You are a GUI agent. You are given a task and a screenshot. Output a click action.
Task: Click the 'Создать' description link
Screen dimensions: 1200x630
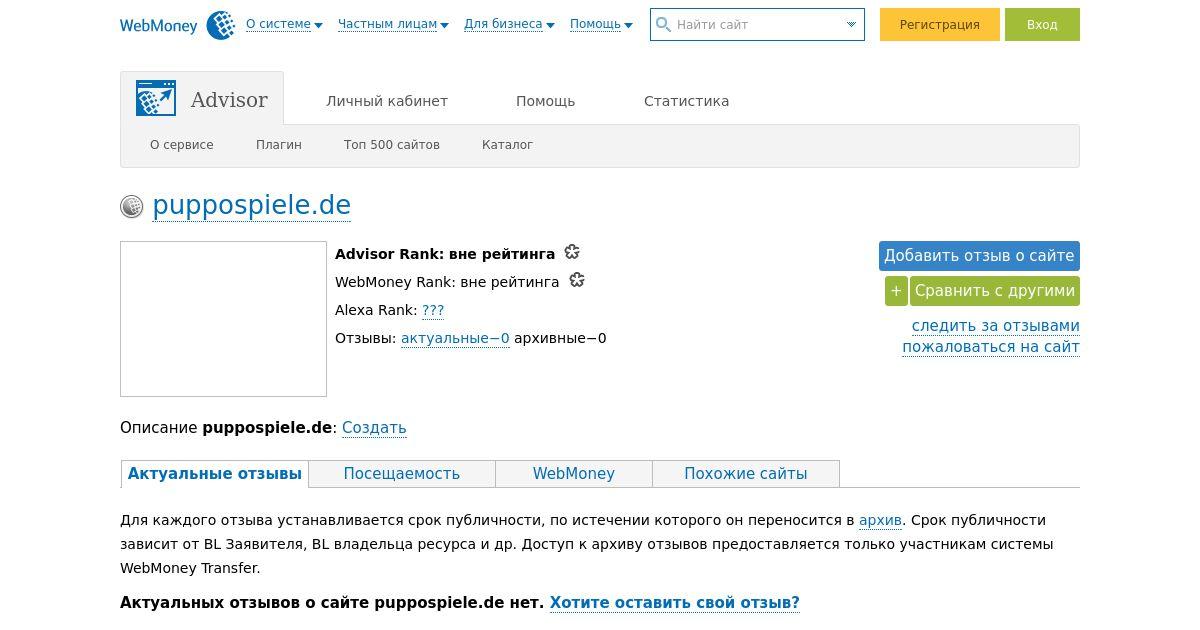point(374,428)
